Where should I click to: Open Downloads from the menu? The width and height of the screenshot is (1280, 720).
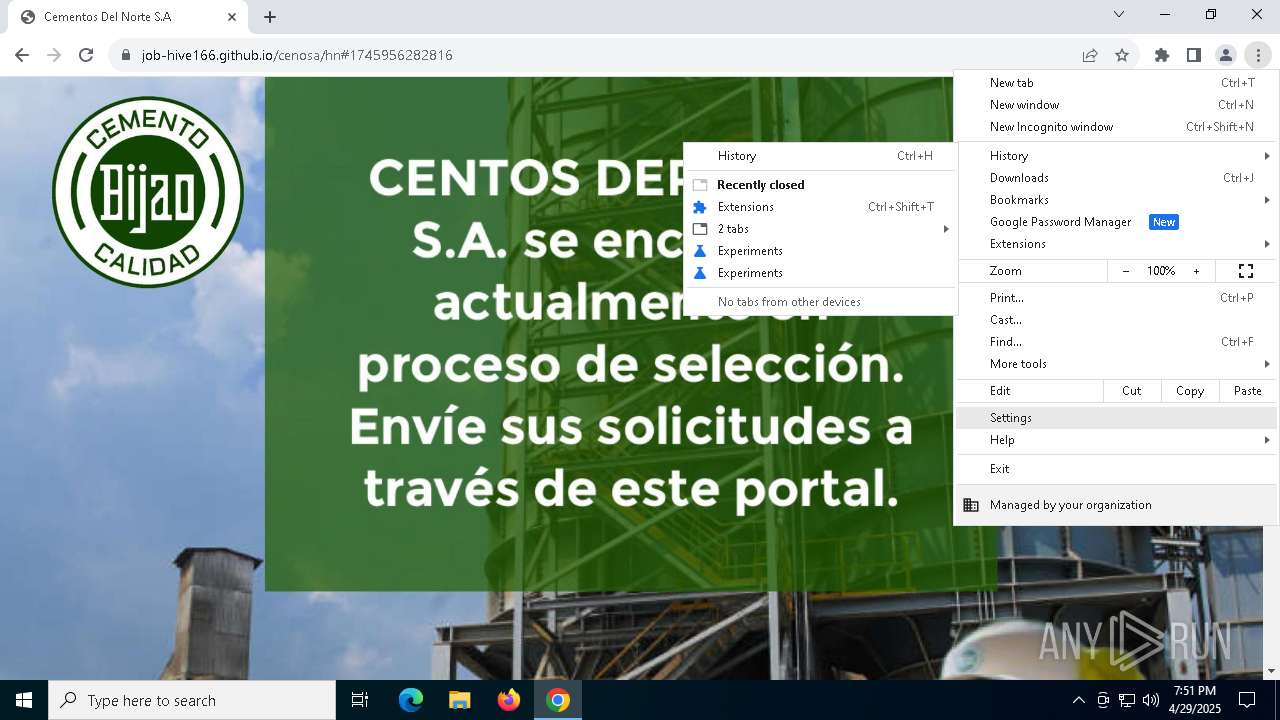coord(1116,178)
